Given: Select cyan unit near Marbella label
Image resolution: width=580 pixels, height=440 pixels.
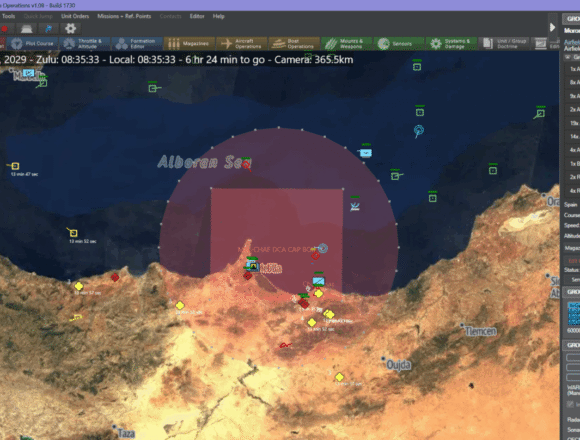Looking at the screenshot, I should point(28,73).
